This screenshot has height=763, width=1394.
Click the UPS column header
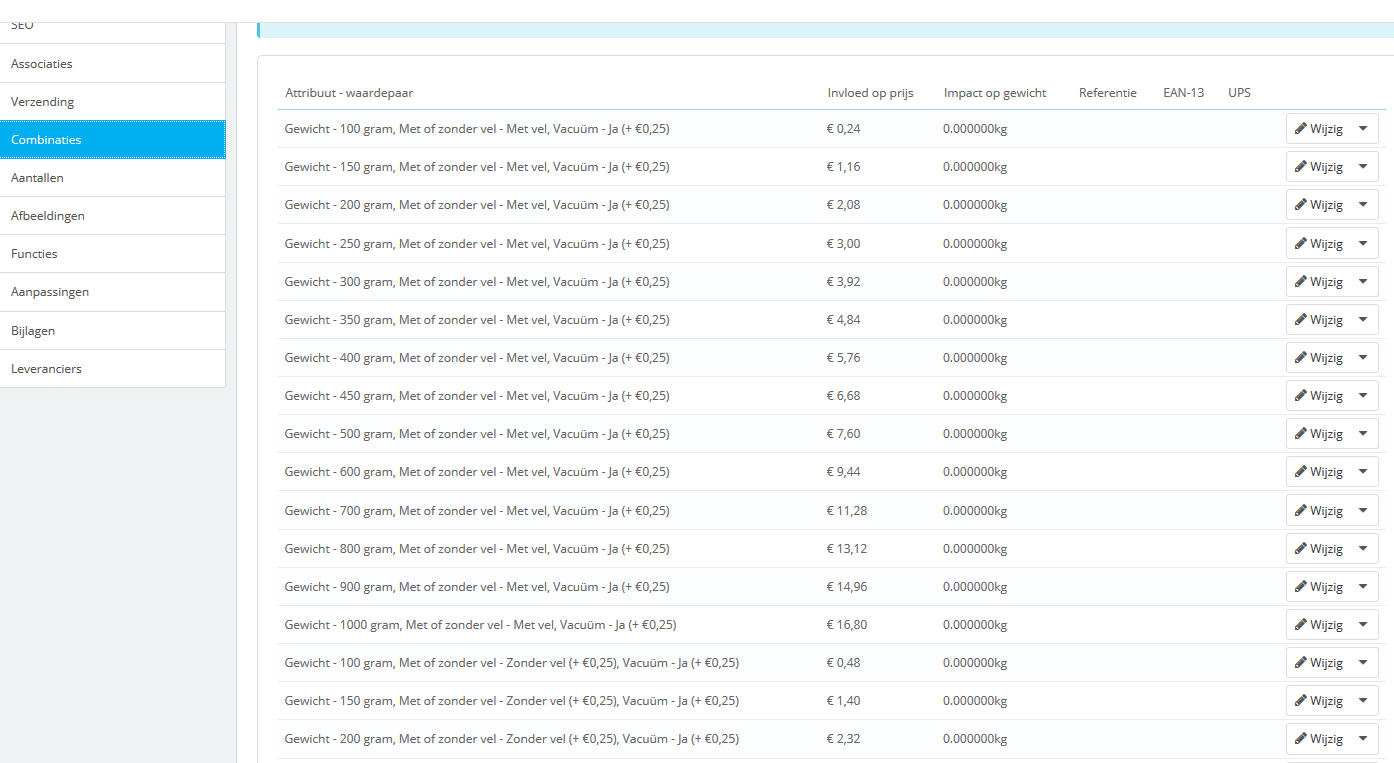1239,93
